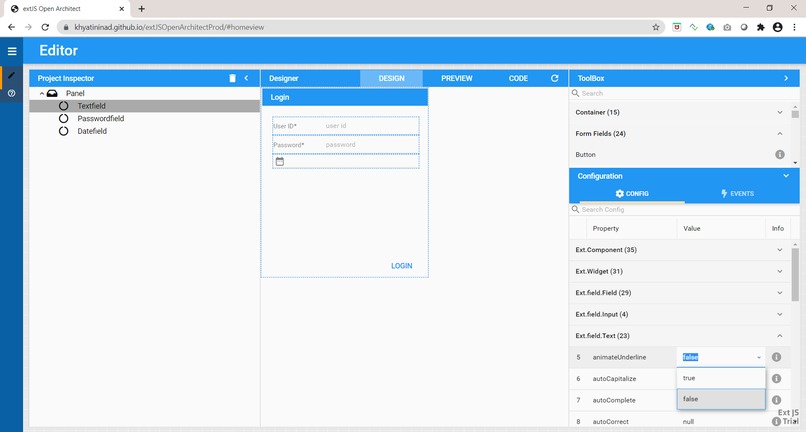Screen dimensions: 806x432
Task: Collapse the Configuration panel
Action: click(x=786, y=176)
